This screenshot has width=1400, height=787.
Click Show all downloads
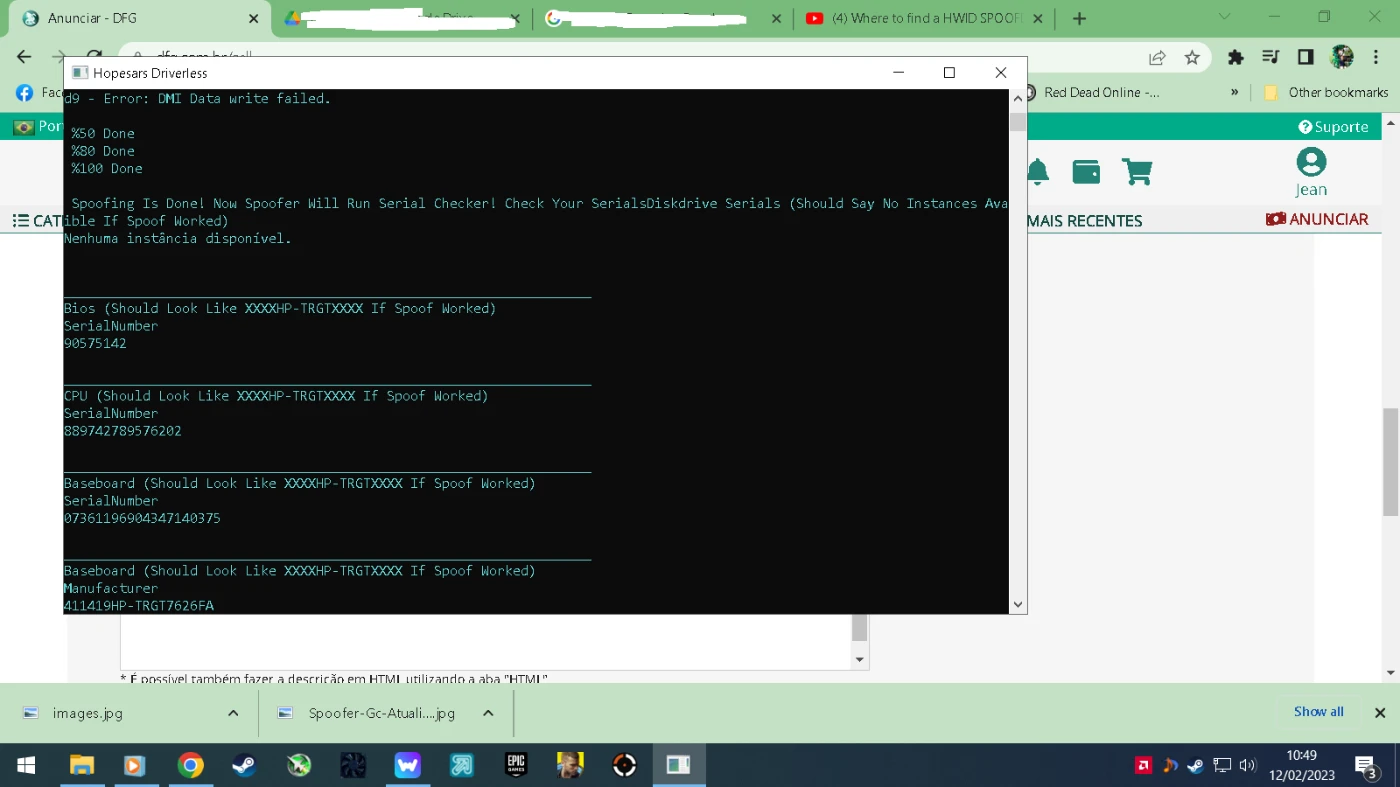1318,712
